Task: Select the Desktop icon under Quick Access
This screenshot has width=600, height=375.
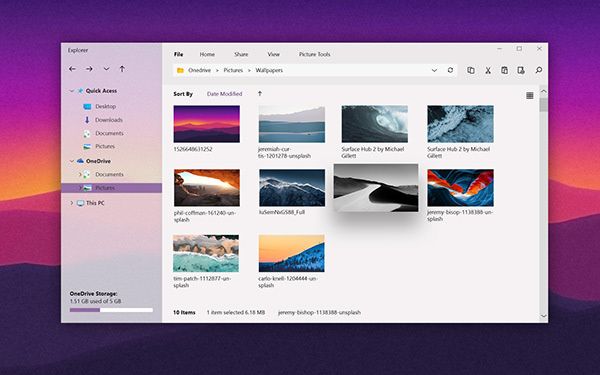Action: (x=87, y=106)
